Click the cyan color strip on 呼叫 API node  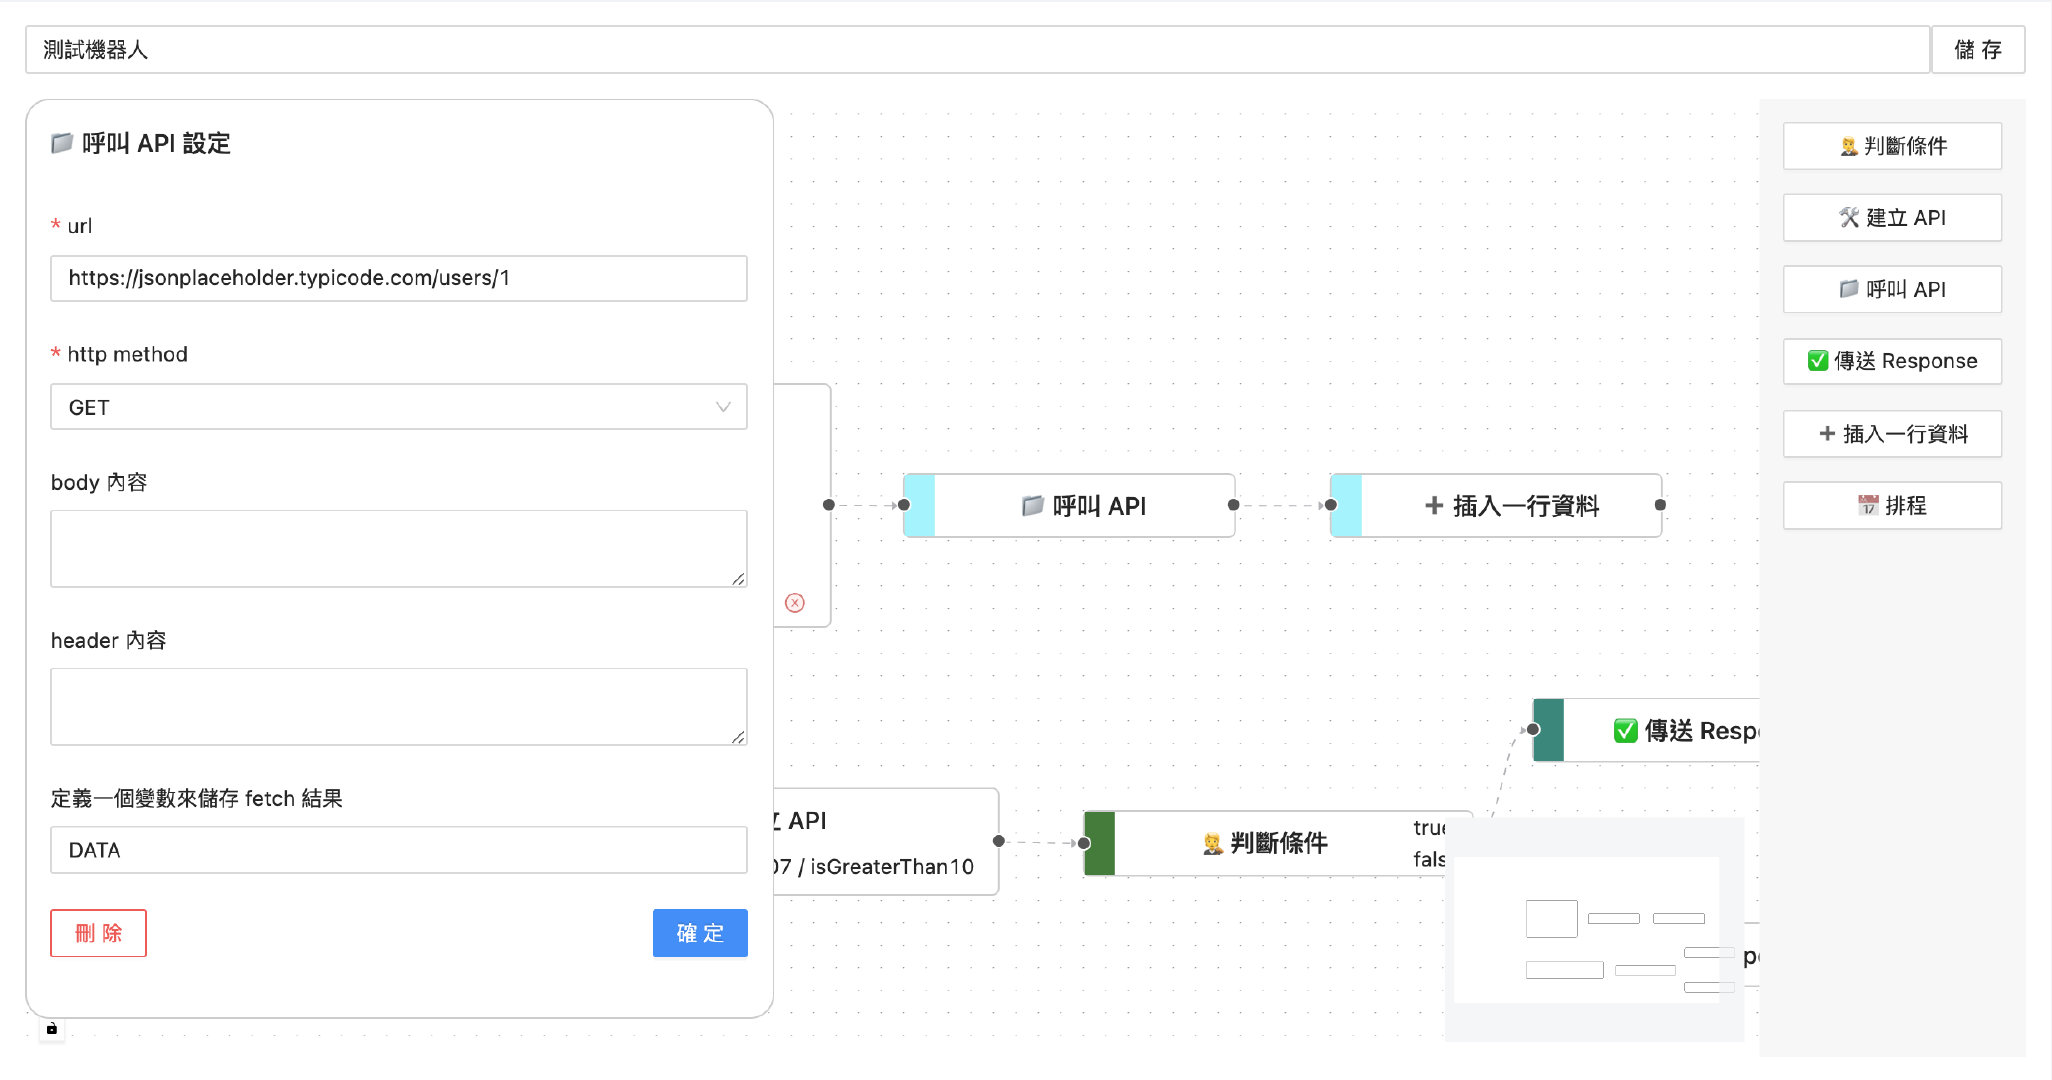click(919, 506)
